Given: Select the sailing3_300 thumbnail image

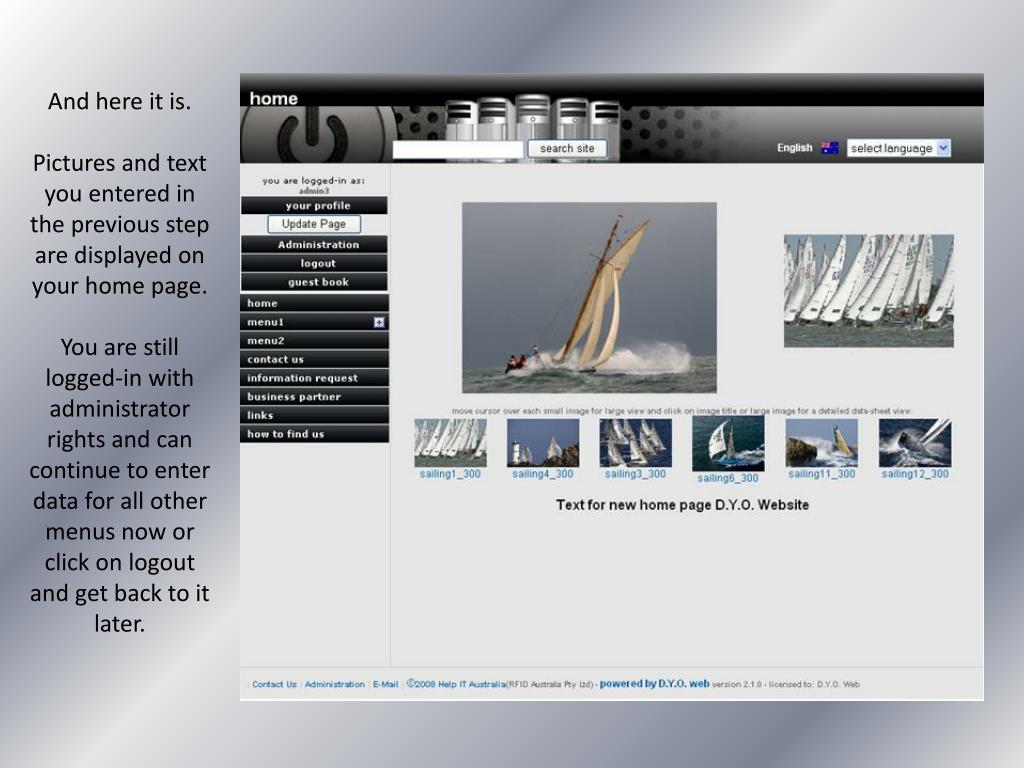Looking at the screenshot, I should (x=635, y=442).
